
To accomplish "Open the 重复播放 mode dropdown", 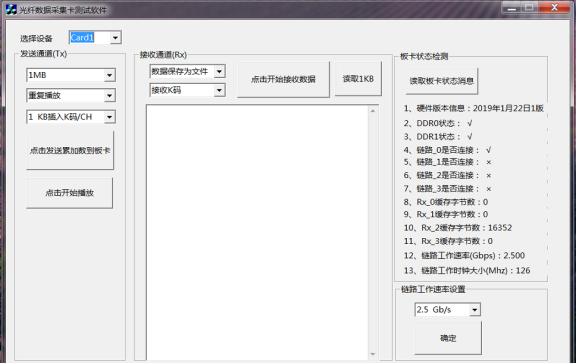I will [x=109, y=96].
